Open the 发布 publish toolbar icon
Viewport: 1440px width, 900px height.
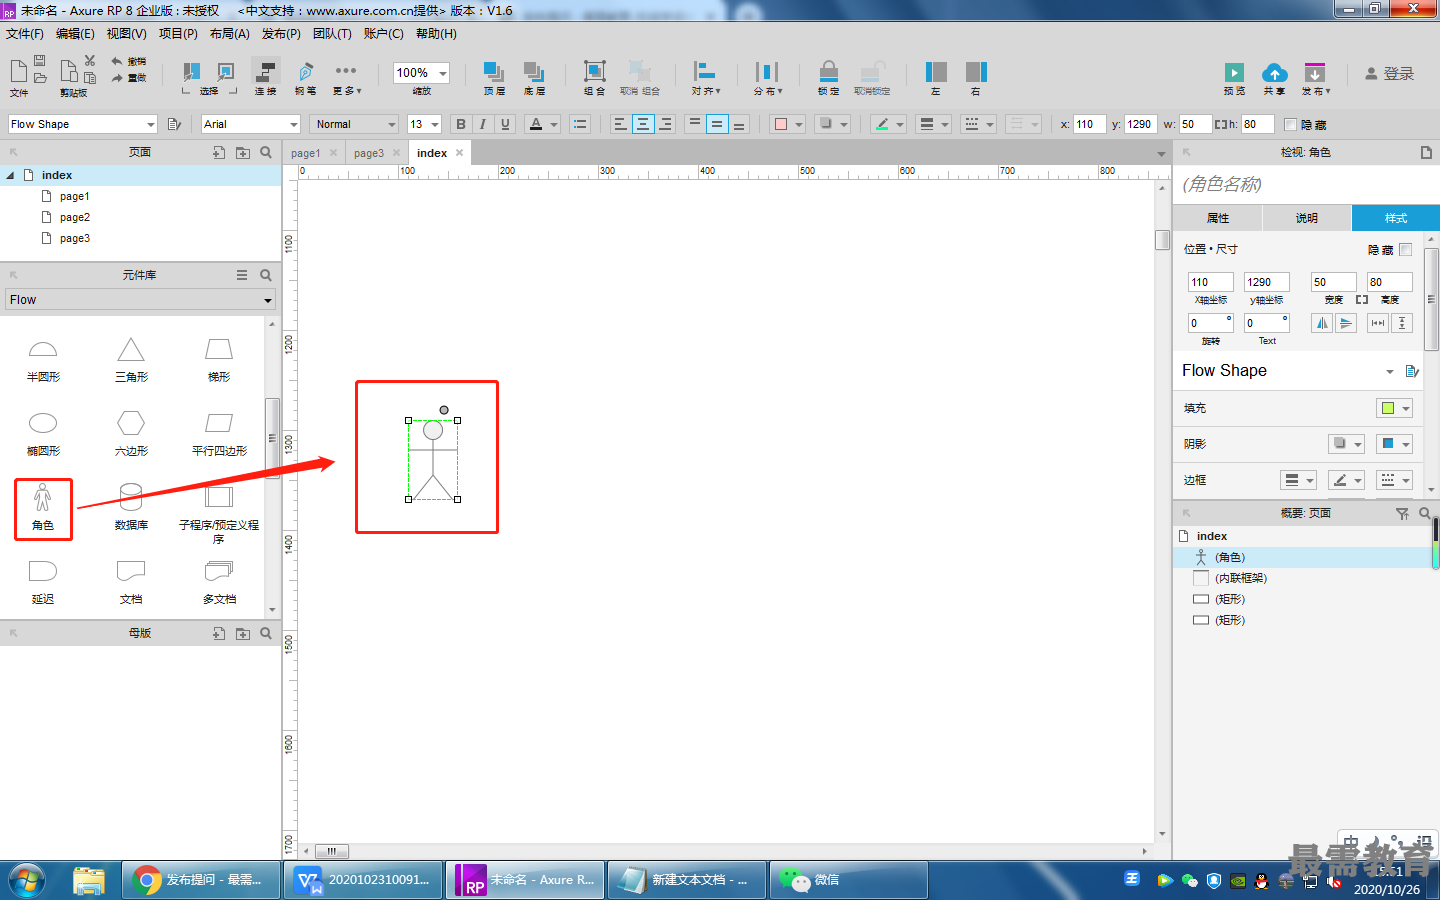(1315, 78)
